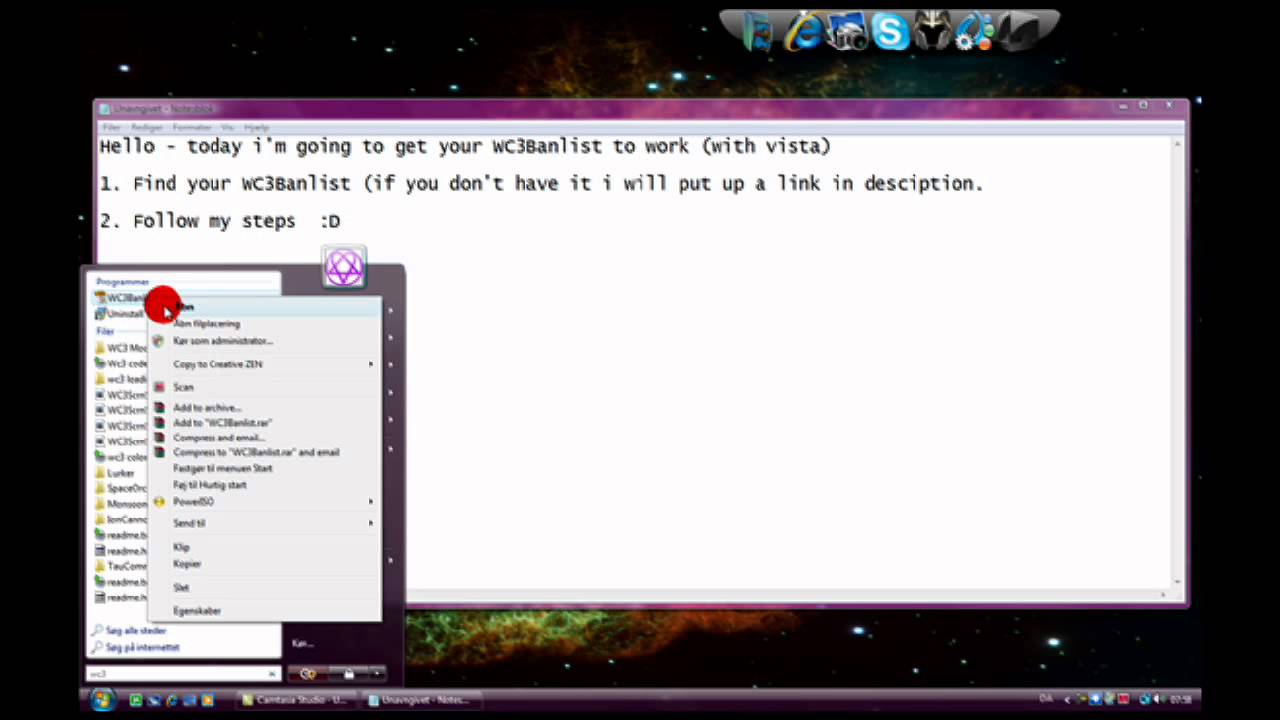Click the user account picture on Start menu

[x=344, y=267]
